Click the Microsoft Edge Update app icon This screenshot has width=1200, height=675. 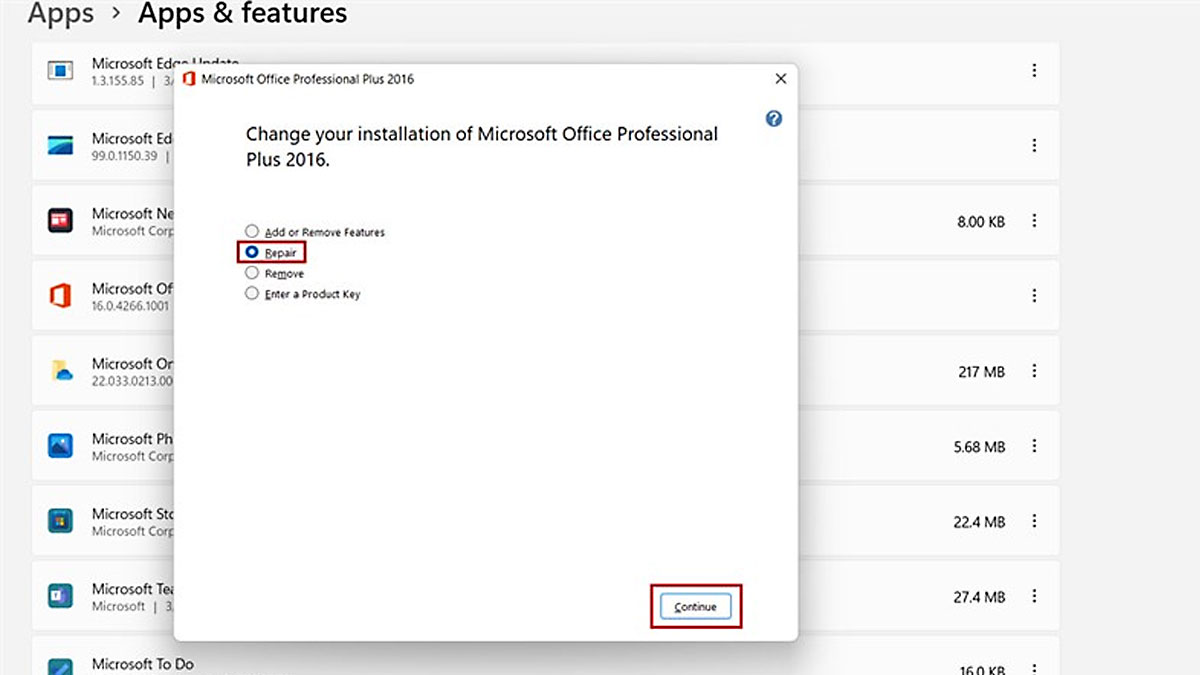[61, 71]
